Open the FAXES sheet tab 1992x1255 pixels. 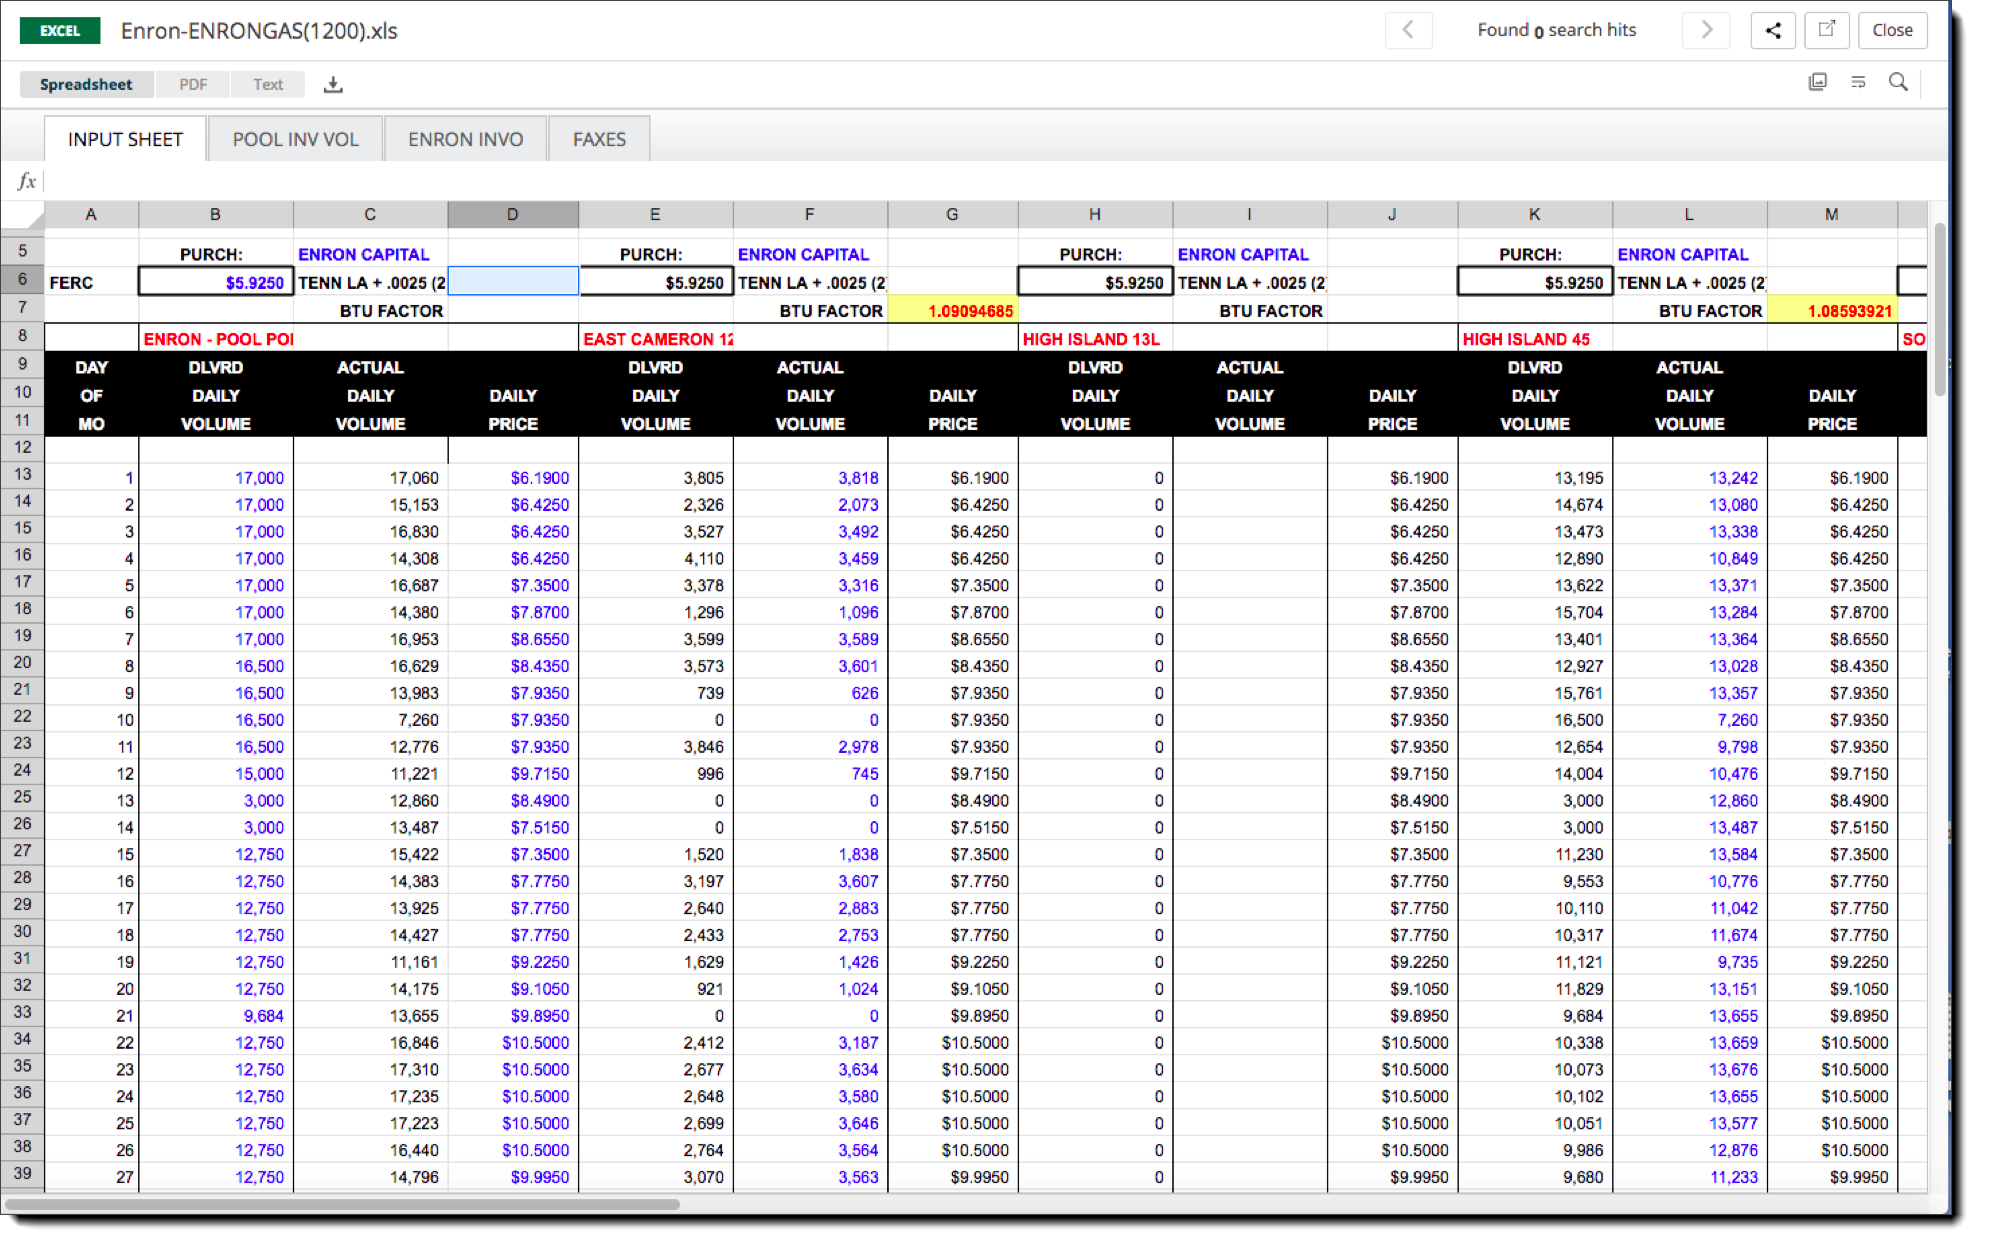600,139
